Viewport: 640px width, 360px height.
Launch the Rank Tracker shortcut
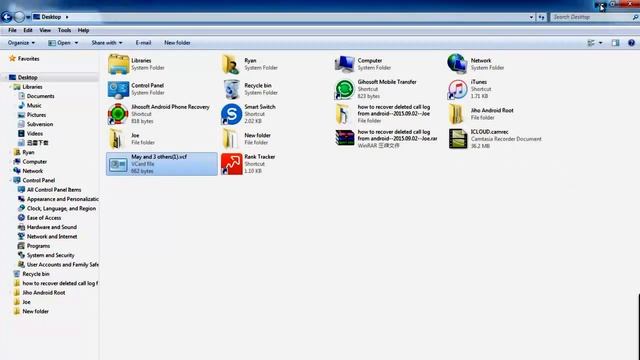point(231,164)
